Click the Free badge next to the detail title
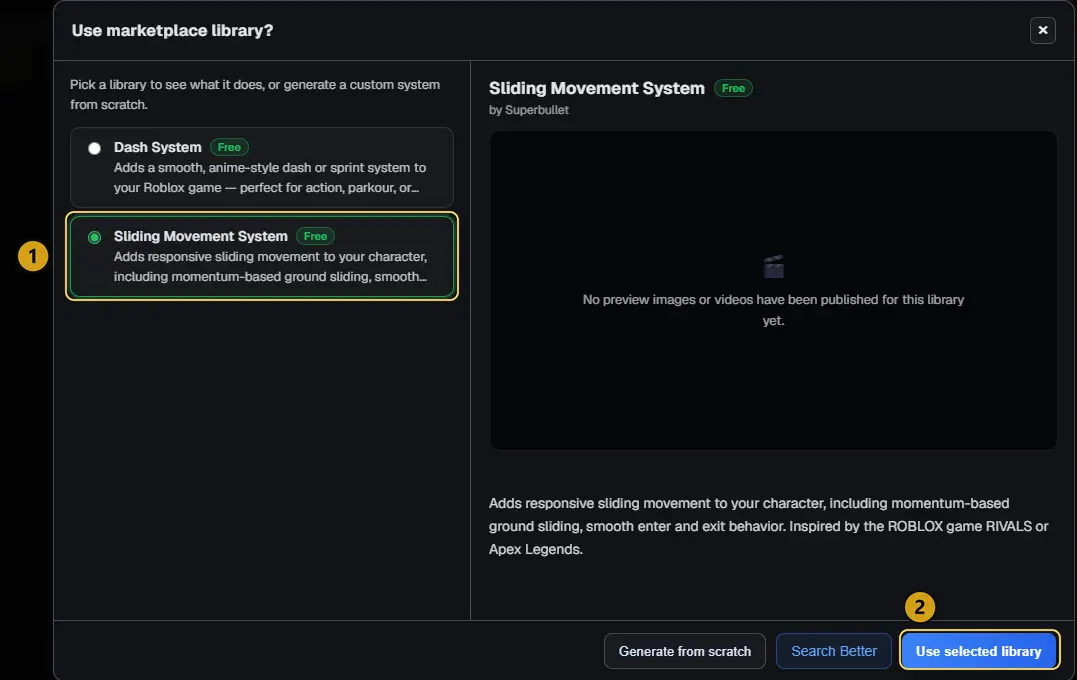1077x680 pixels. click(733, 88)
